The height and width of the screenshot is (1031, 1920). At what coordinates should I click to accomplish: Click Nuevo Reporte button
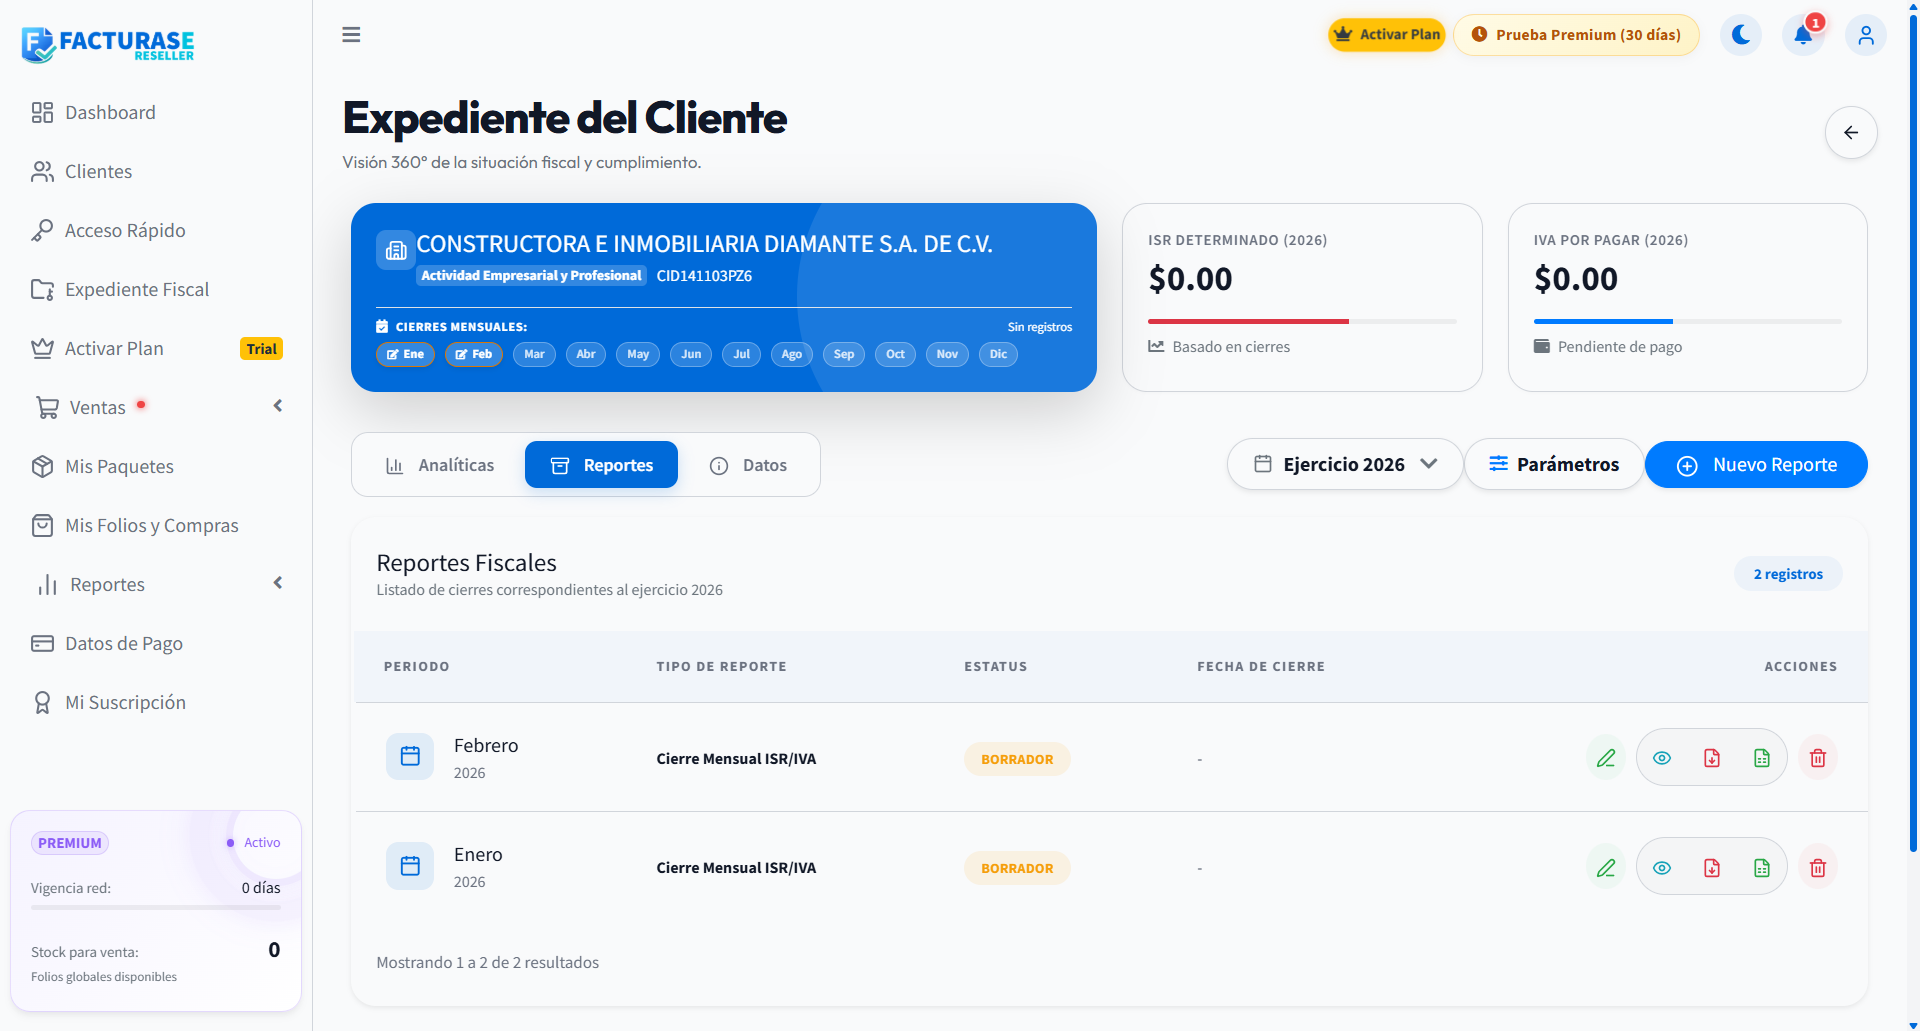pos(1756,465)
